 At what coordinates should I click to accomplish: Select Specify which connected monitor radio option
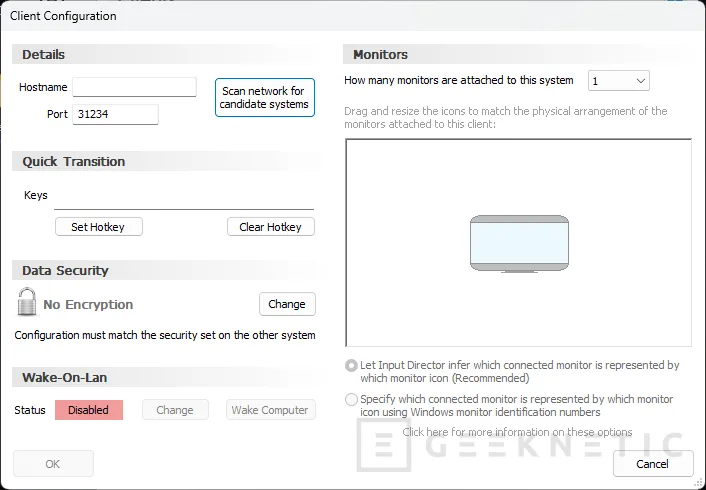click(x=351, y=399)
